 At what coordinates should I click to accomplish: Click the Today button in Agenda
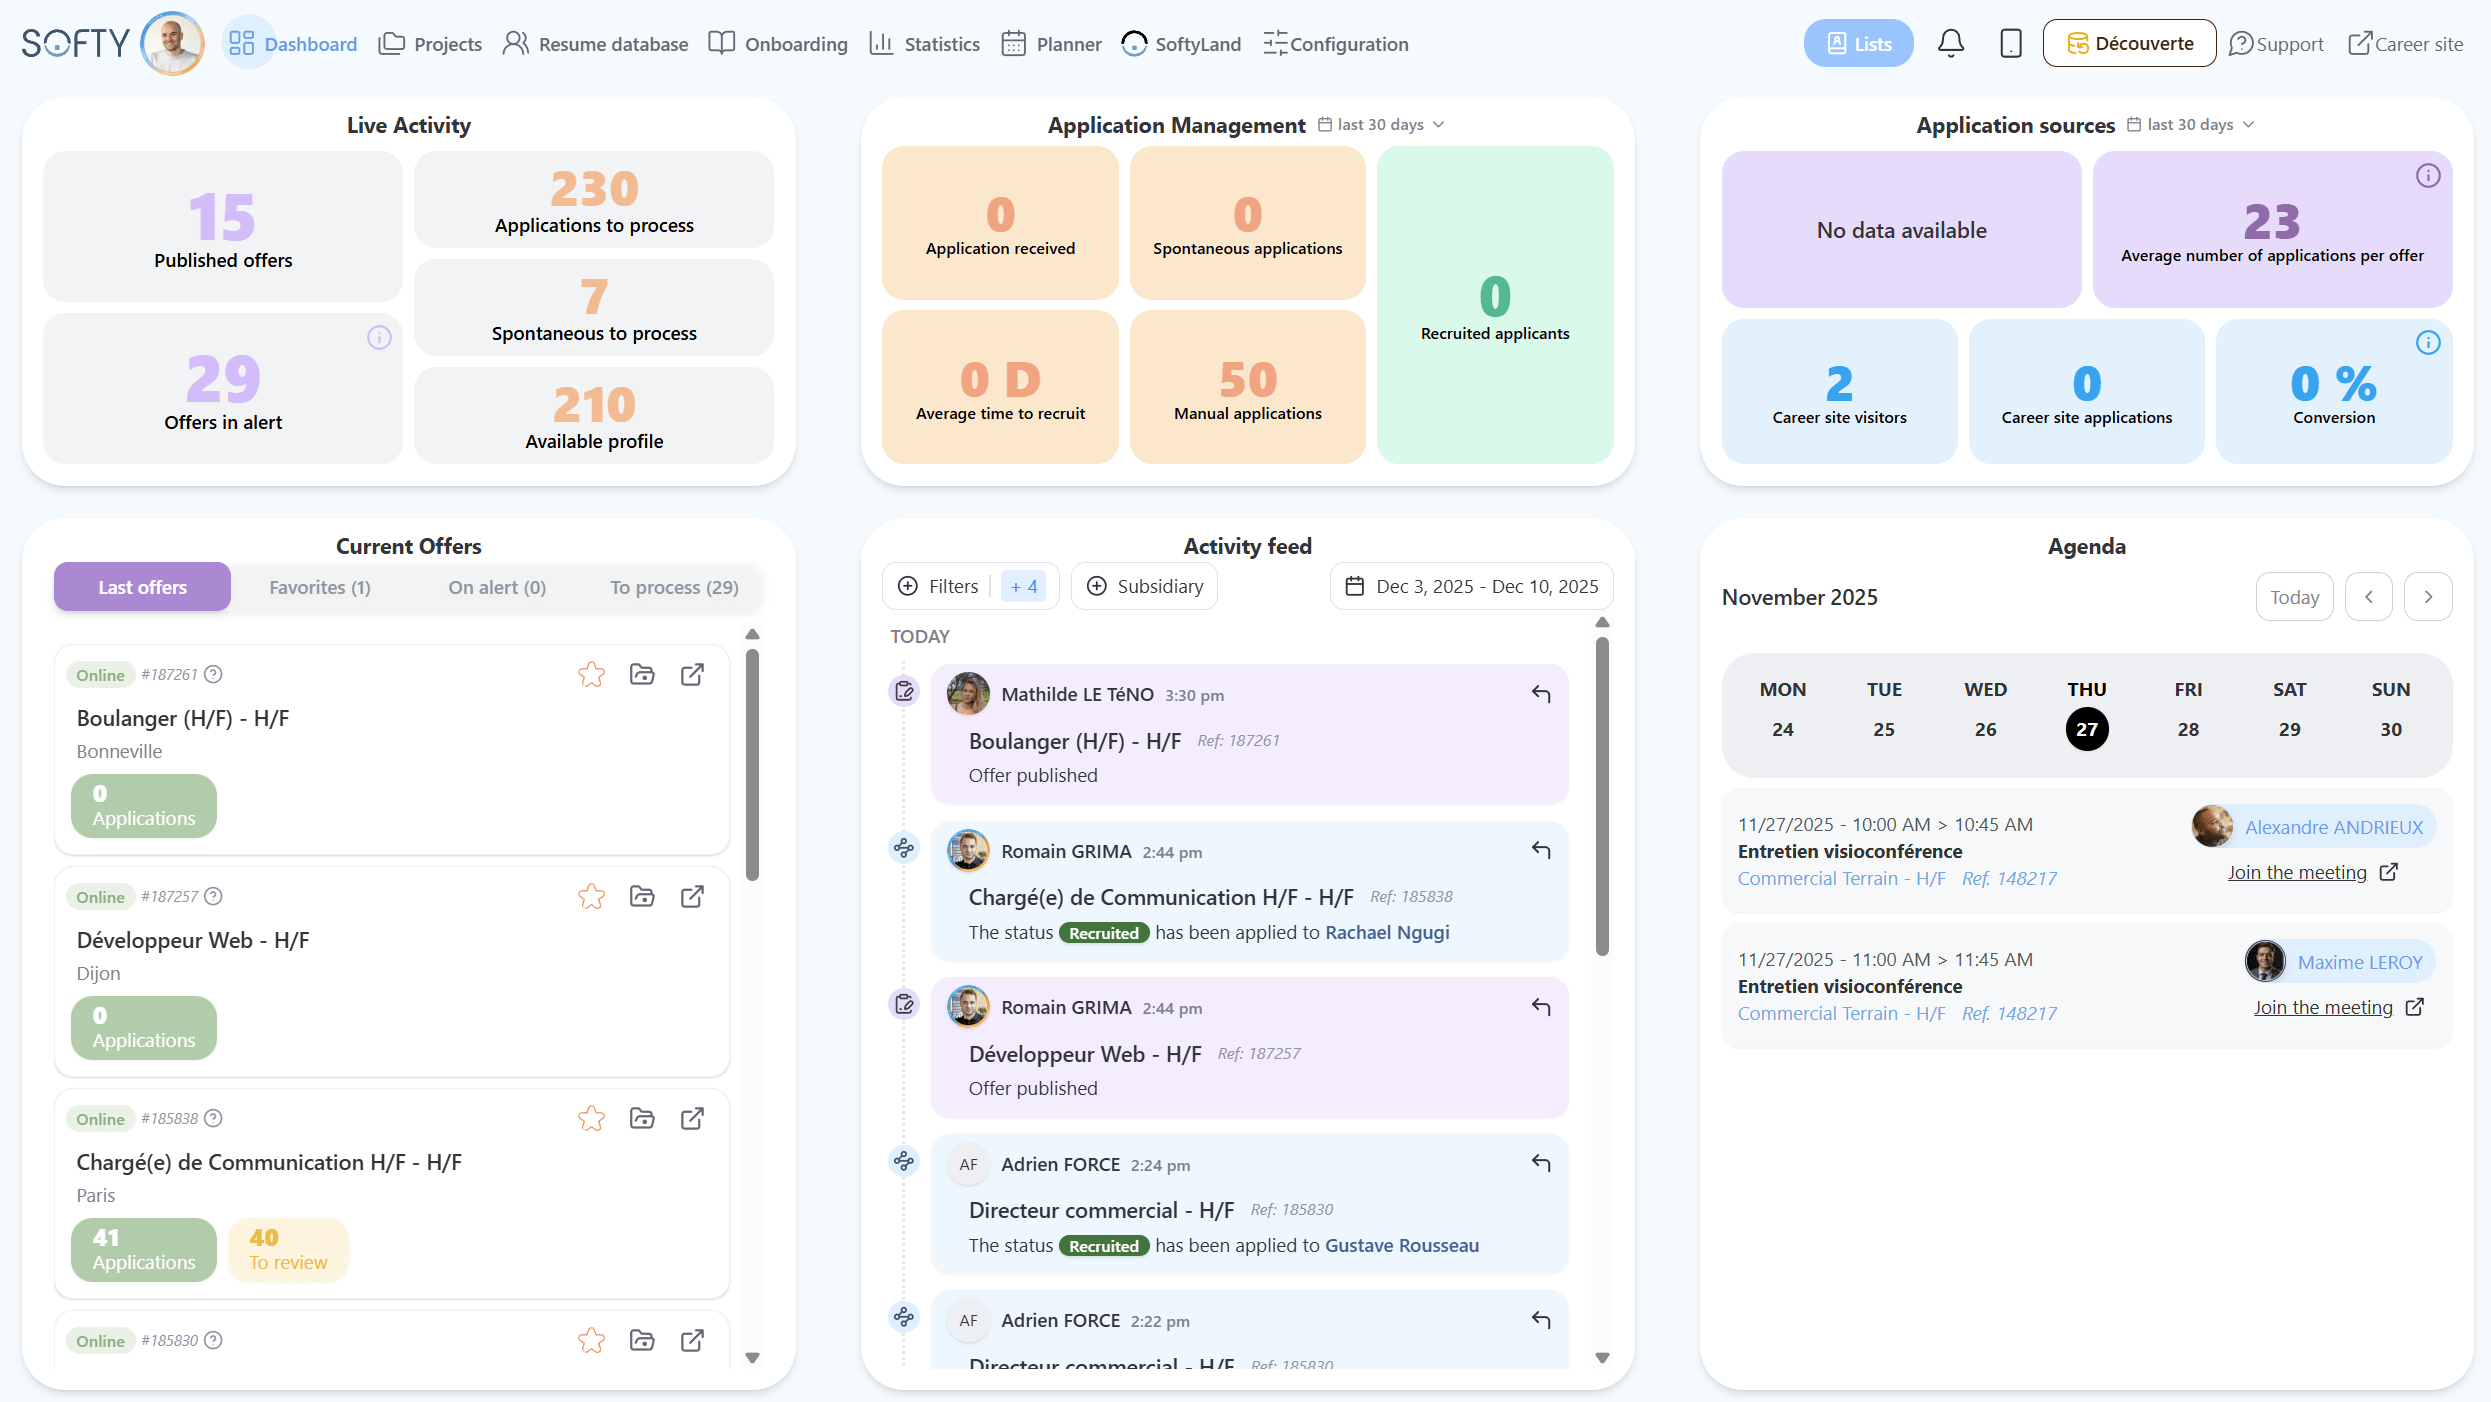click(x=2294, y=597)
